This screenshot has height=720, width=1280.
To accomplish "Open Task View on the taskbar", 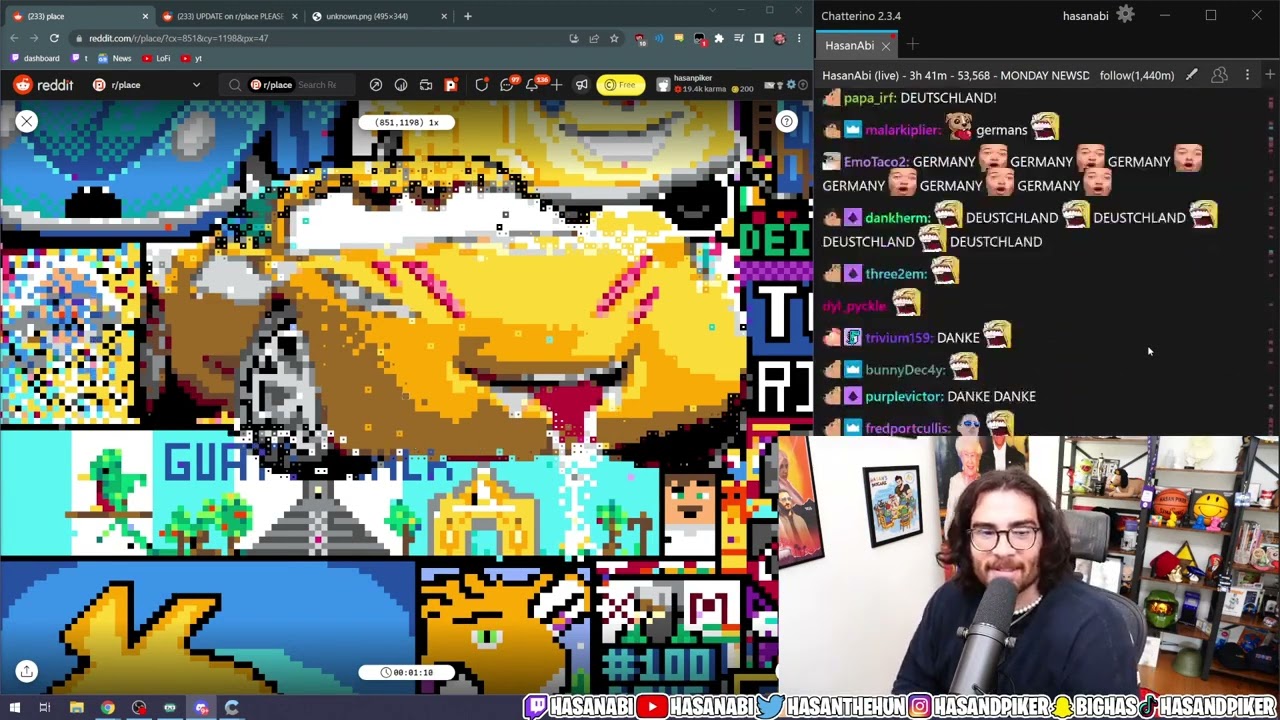I will click(x=45, y=708).
